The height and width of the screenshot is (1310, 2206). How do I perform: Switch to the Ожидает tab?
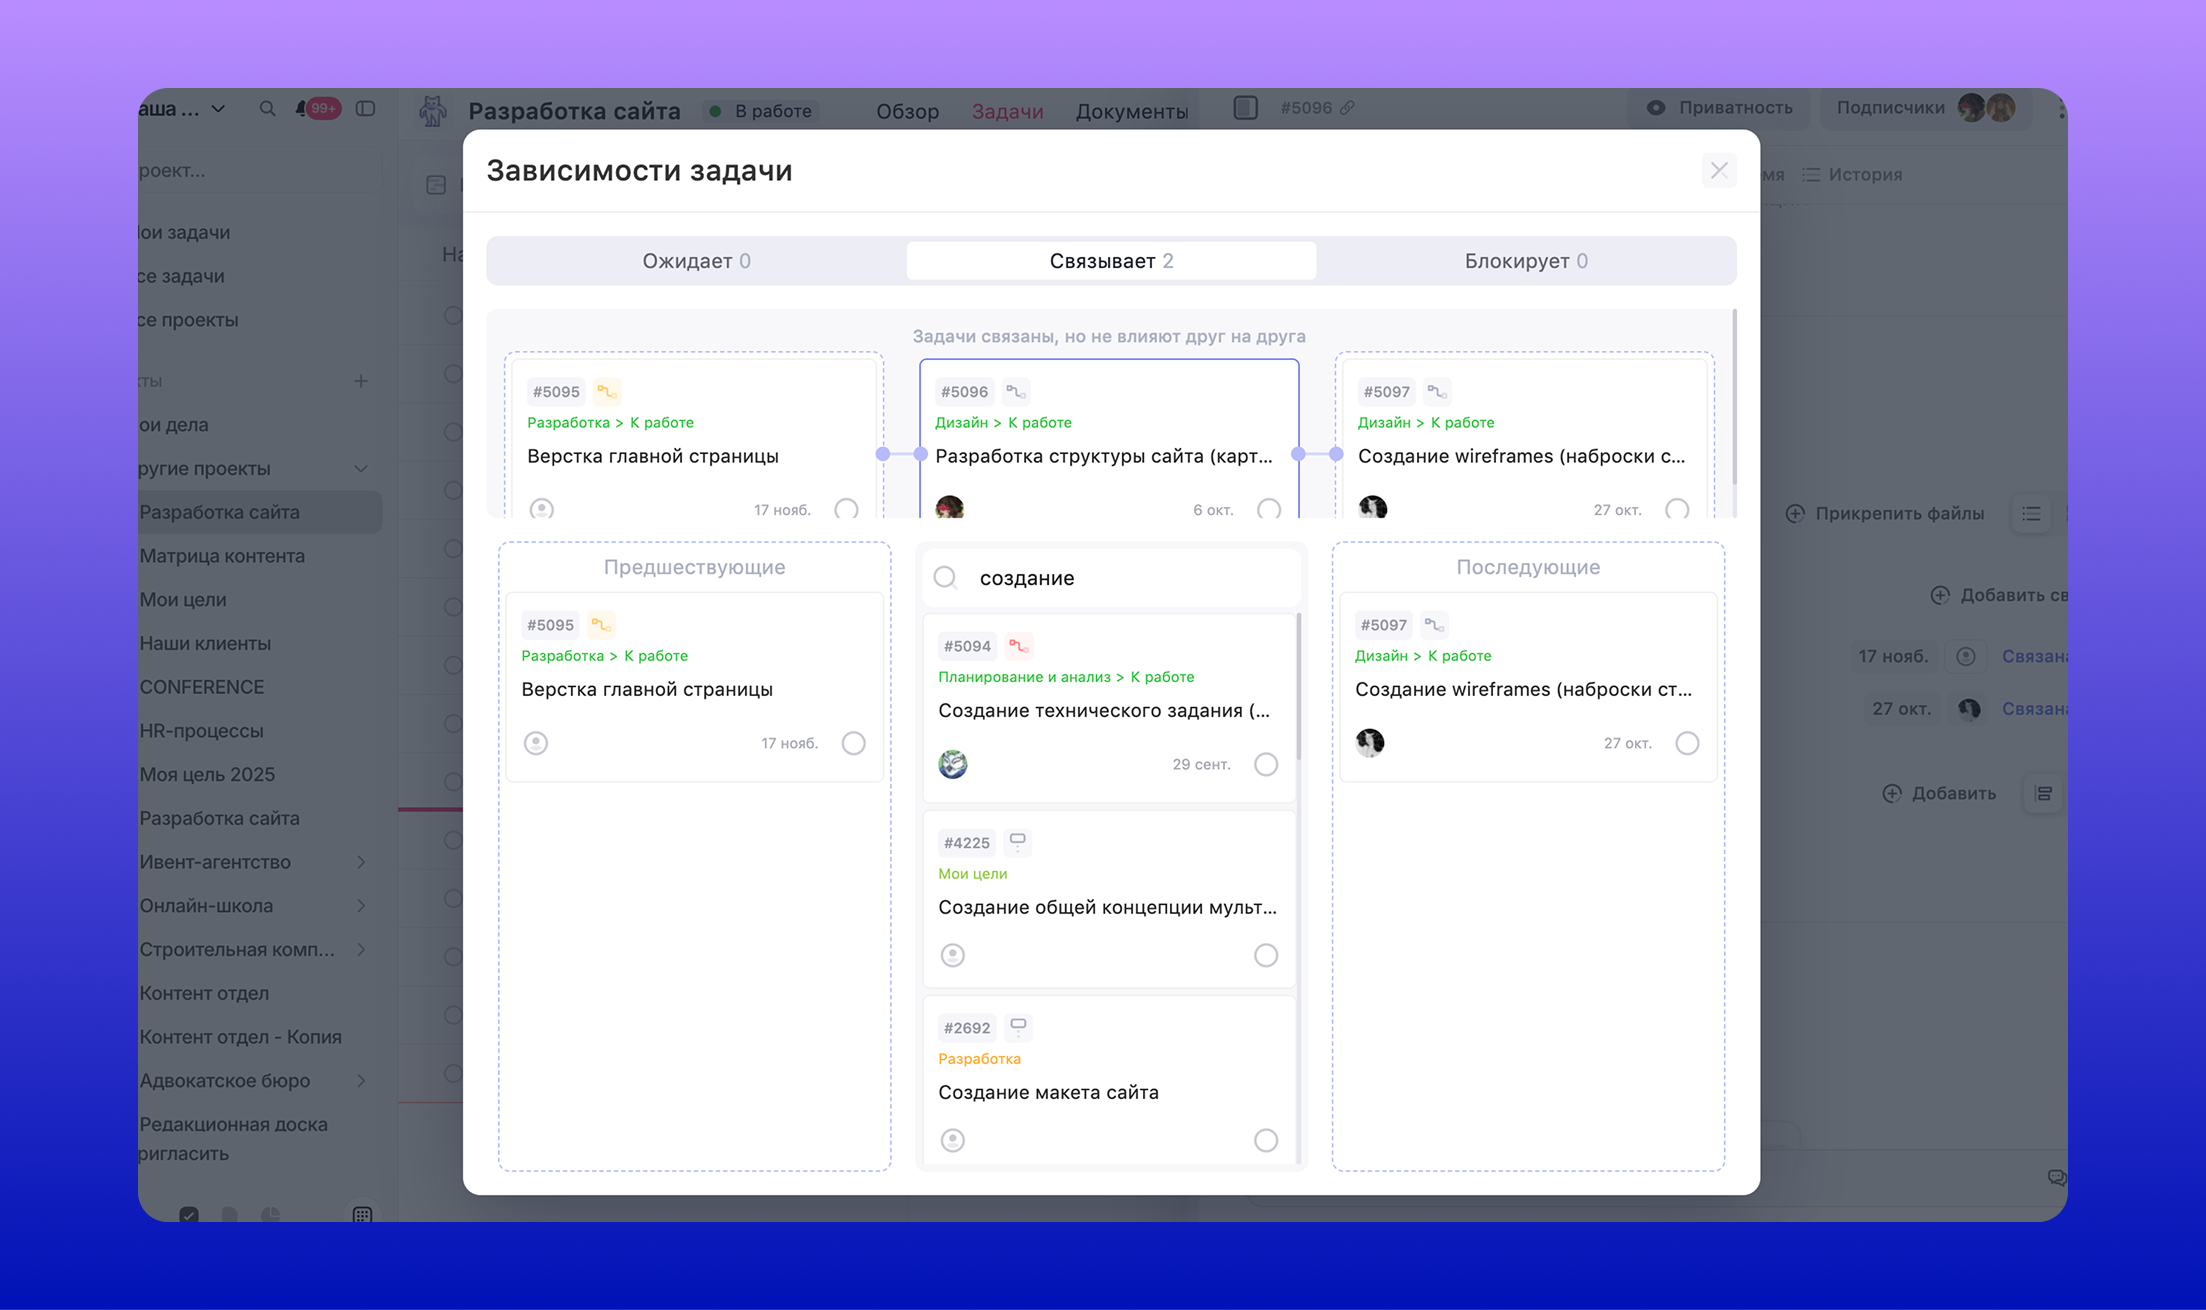tap(696, 261)
